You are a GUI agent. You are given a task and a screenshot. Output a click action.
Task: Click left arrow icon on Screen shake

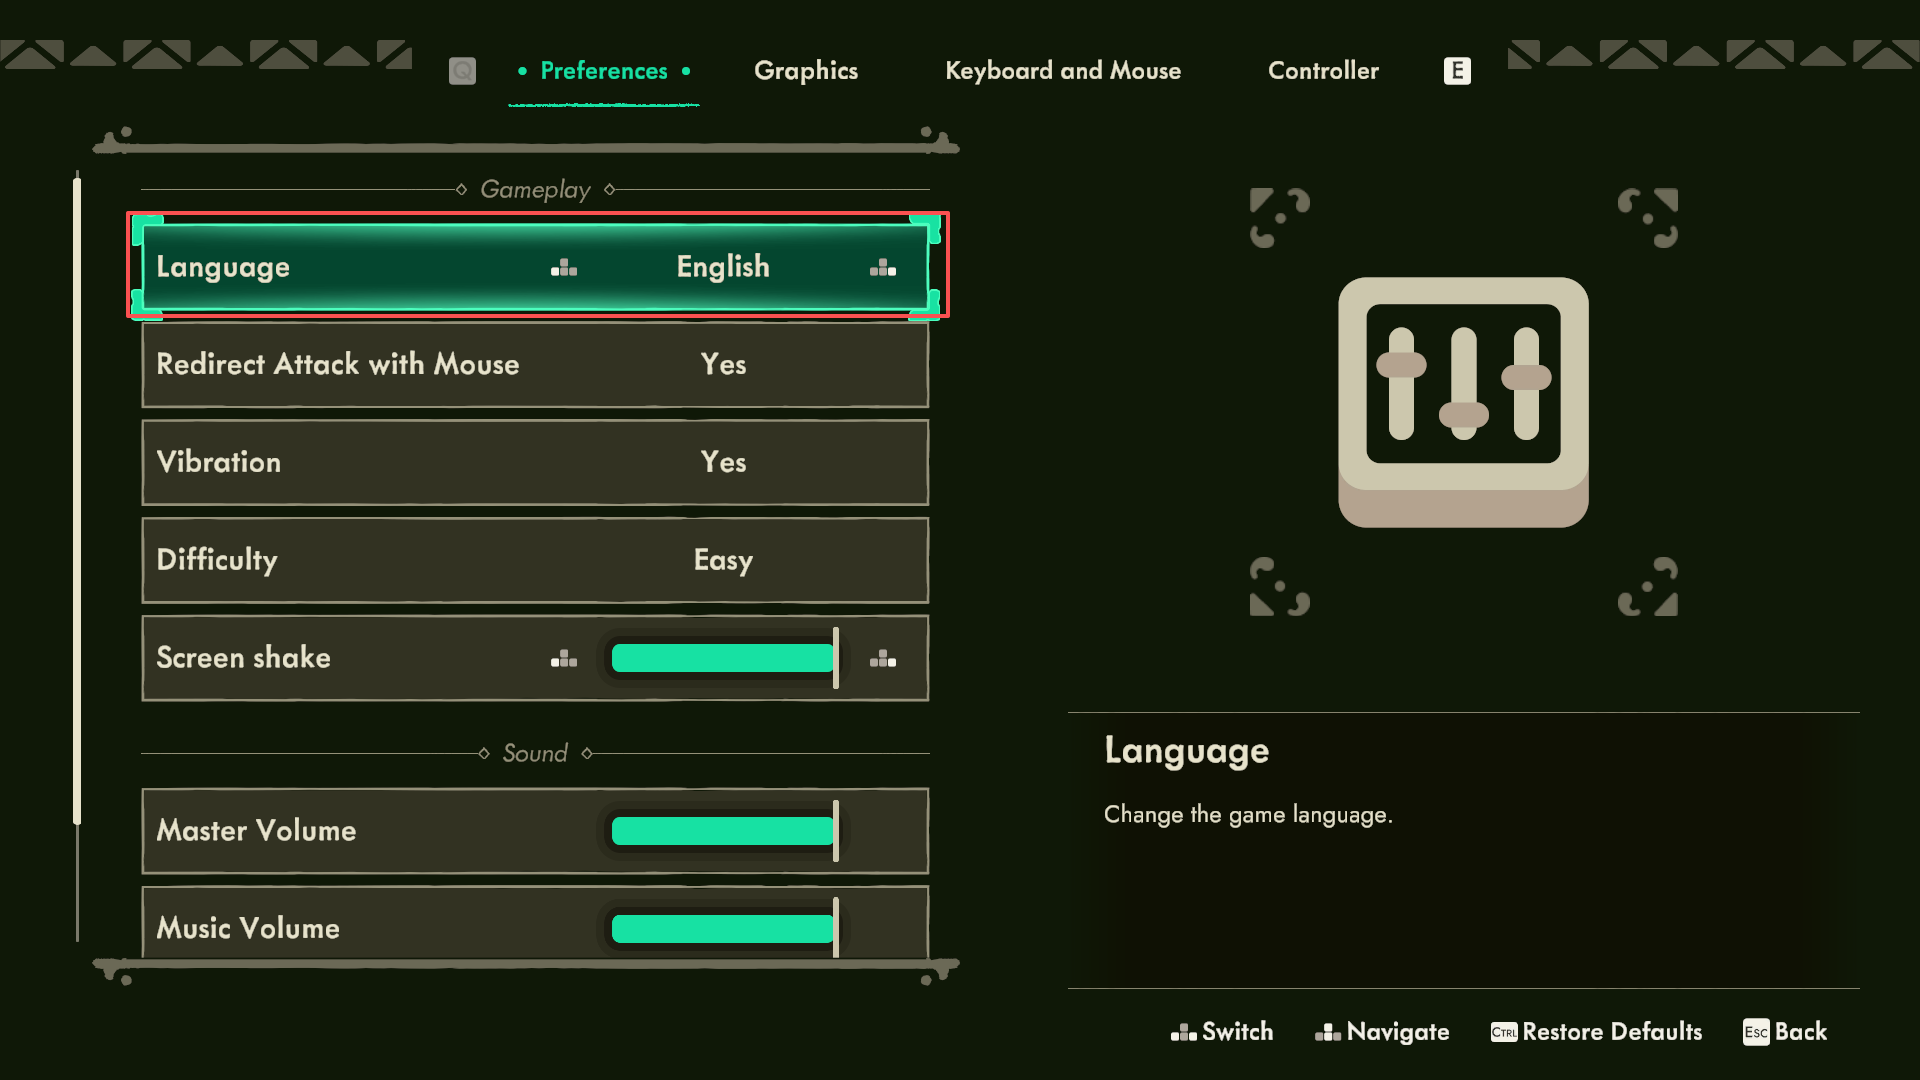(564, 658)
